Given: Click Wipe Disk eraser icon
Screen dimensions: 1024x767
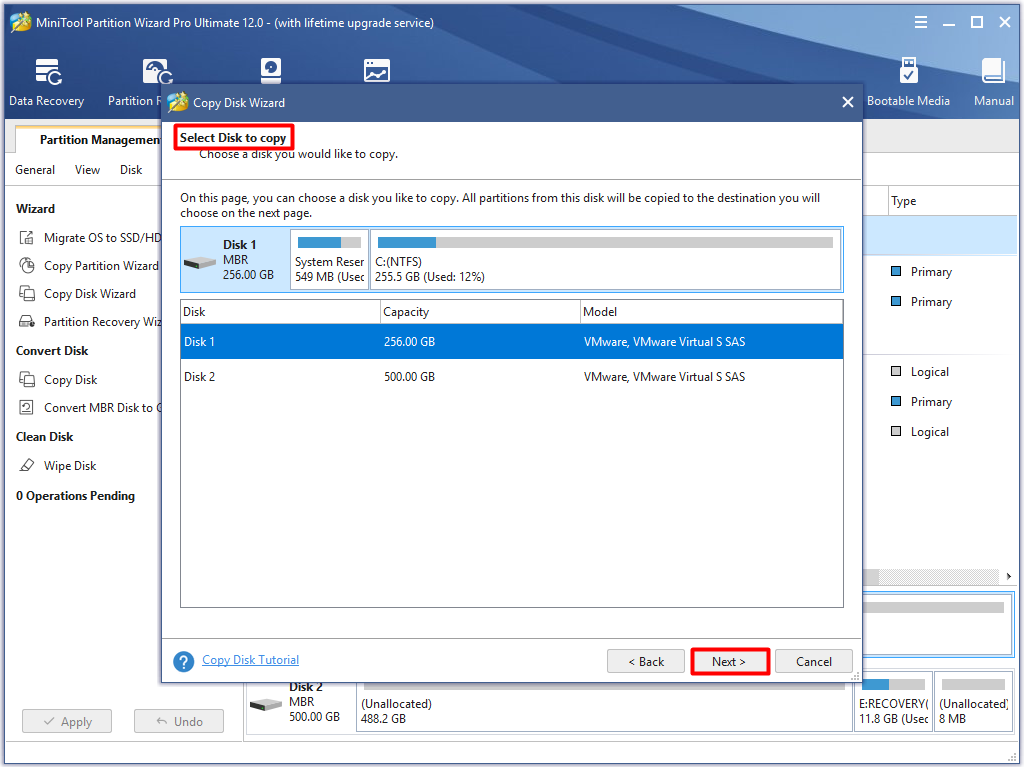Looking at the screenshot, I should (x=27, y=465).
